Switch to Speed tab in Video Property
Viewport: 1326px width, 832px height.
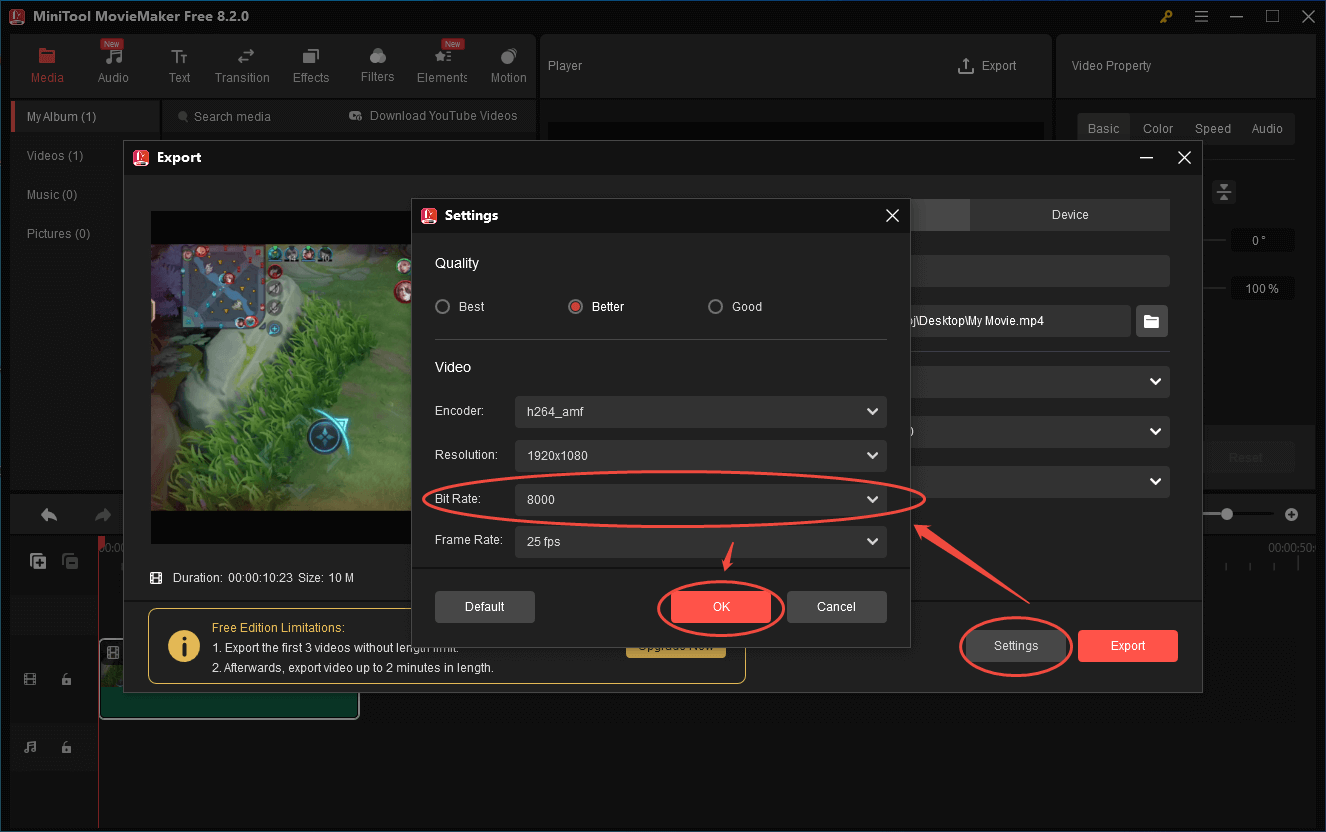[1213, 128]
